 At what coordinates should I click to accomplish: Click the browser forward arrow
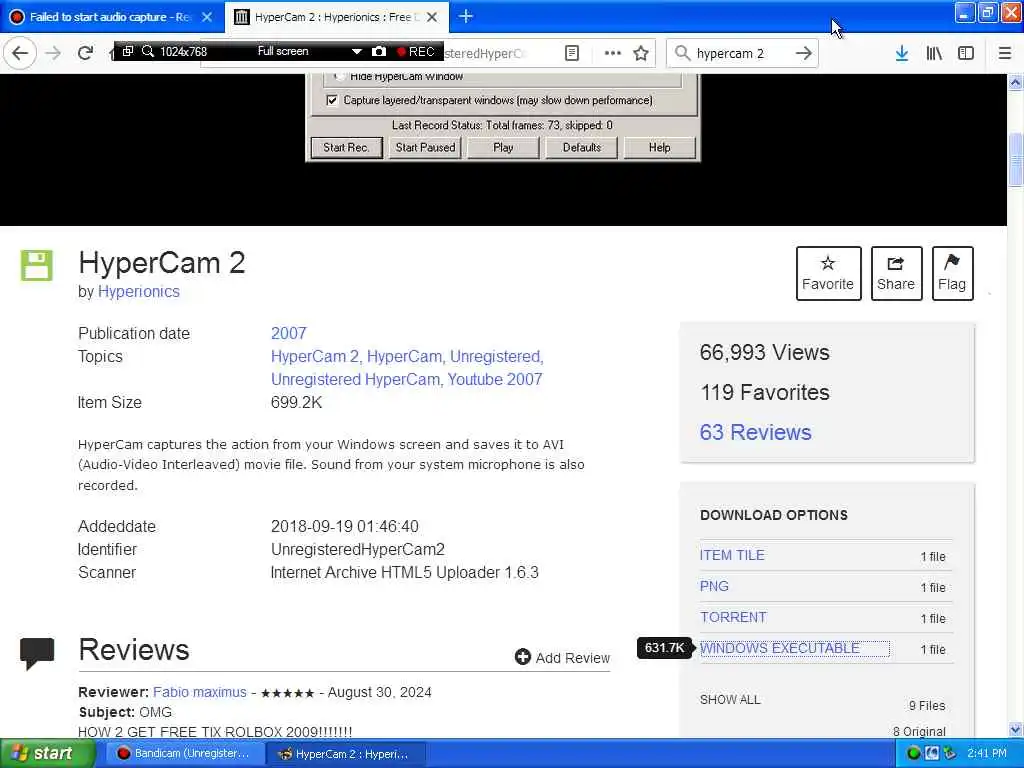click(x=54, y=53)
